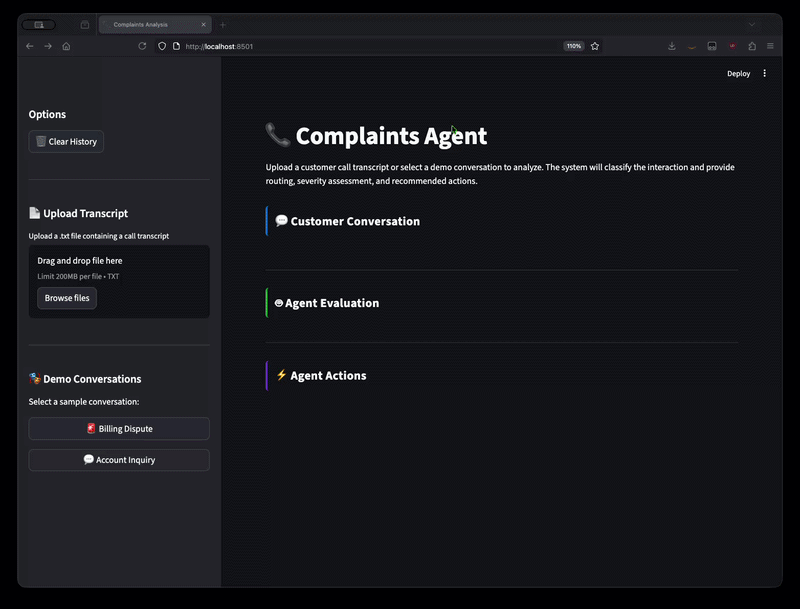
Task: Switch to the Complaints Analysis tab
Action: pyautogui.click(x=155, y=24)
